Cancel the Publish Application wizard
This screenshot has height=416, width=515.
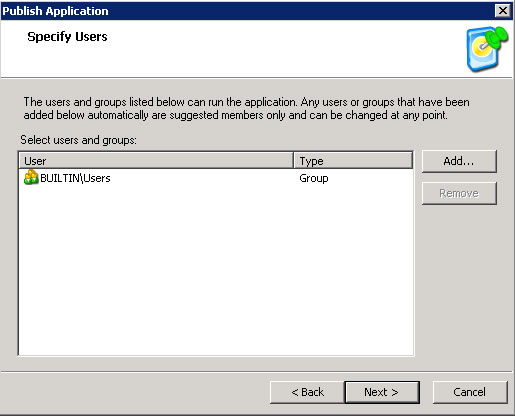coord(470,392)
